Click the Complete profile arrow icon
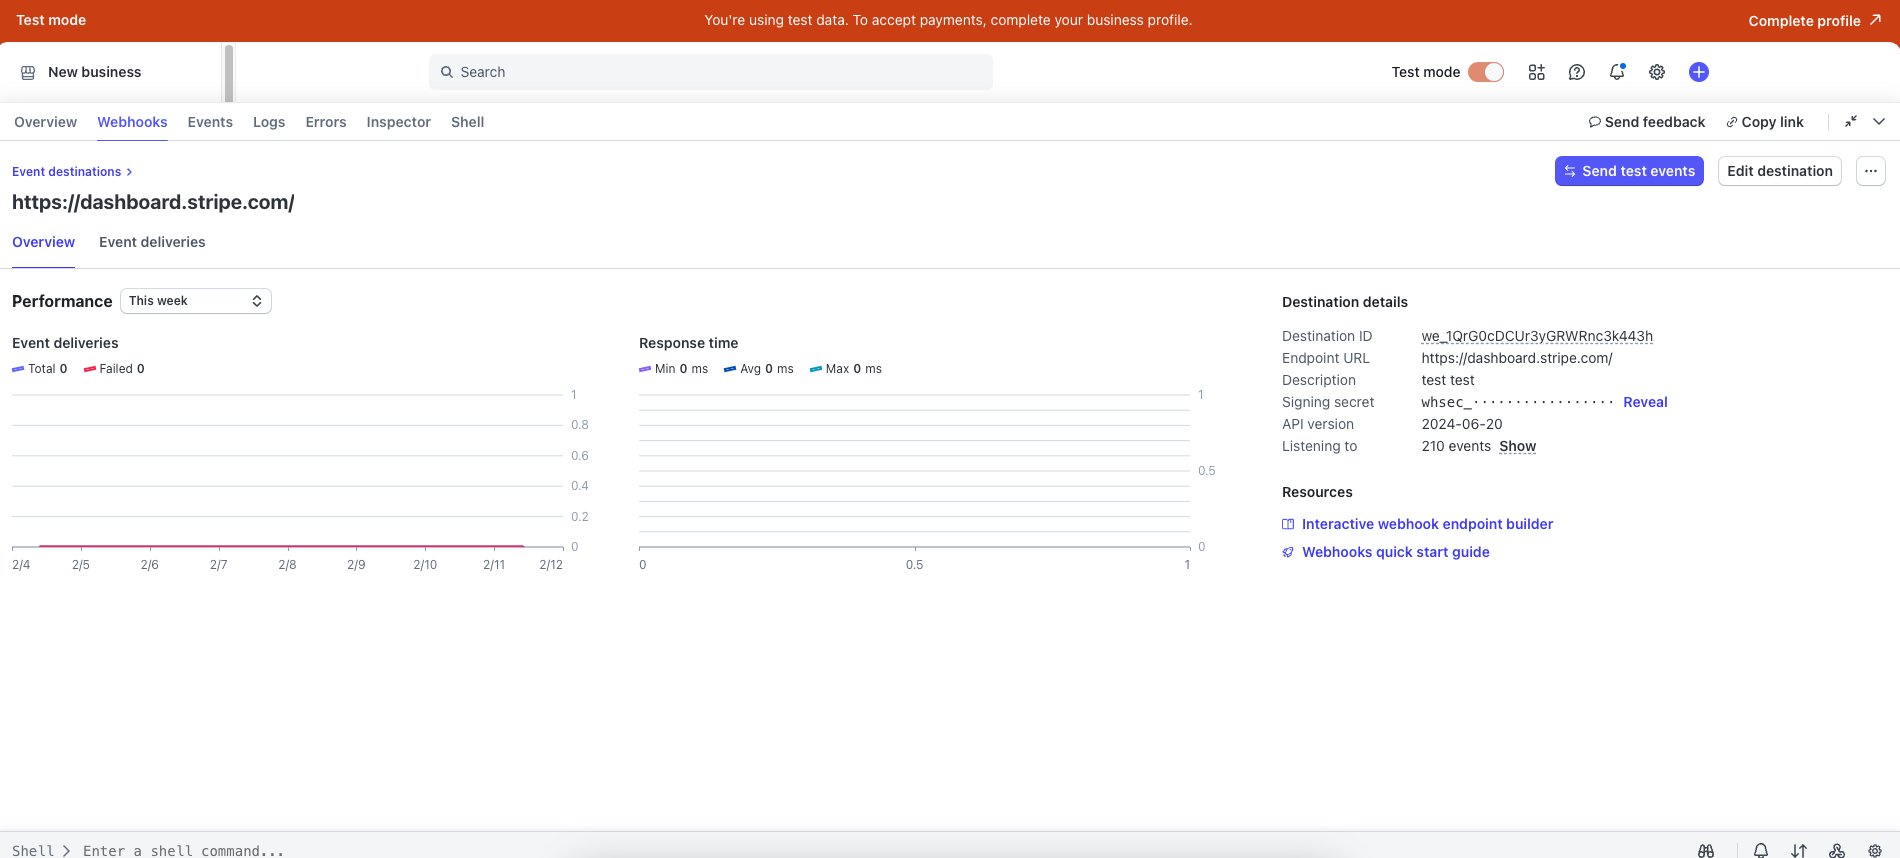 [1875, 20]
